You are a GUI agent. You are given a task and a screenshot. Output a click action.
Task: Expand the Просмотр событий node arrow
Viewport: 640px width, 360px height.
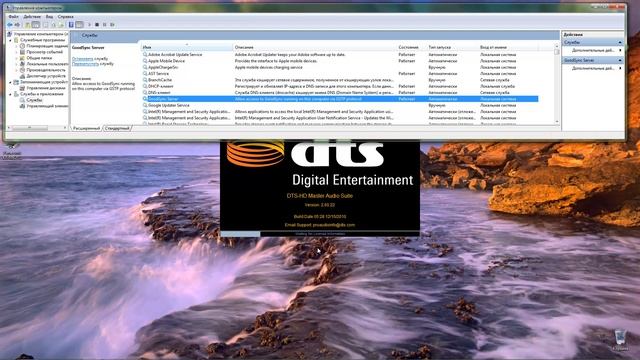[17, 52]
